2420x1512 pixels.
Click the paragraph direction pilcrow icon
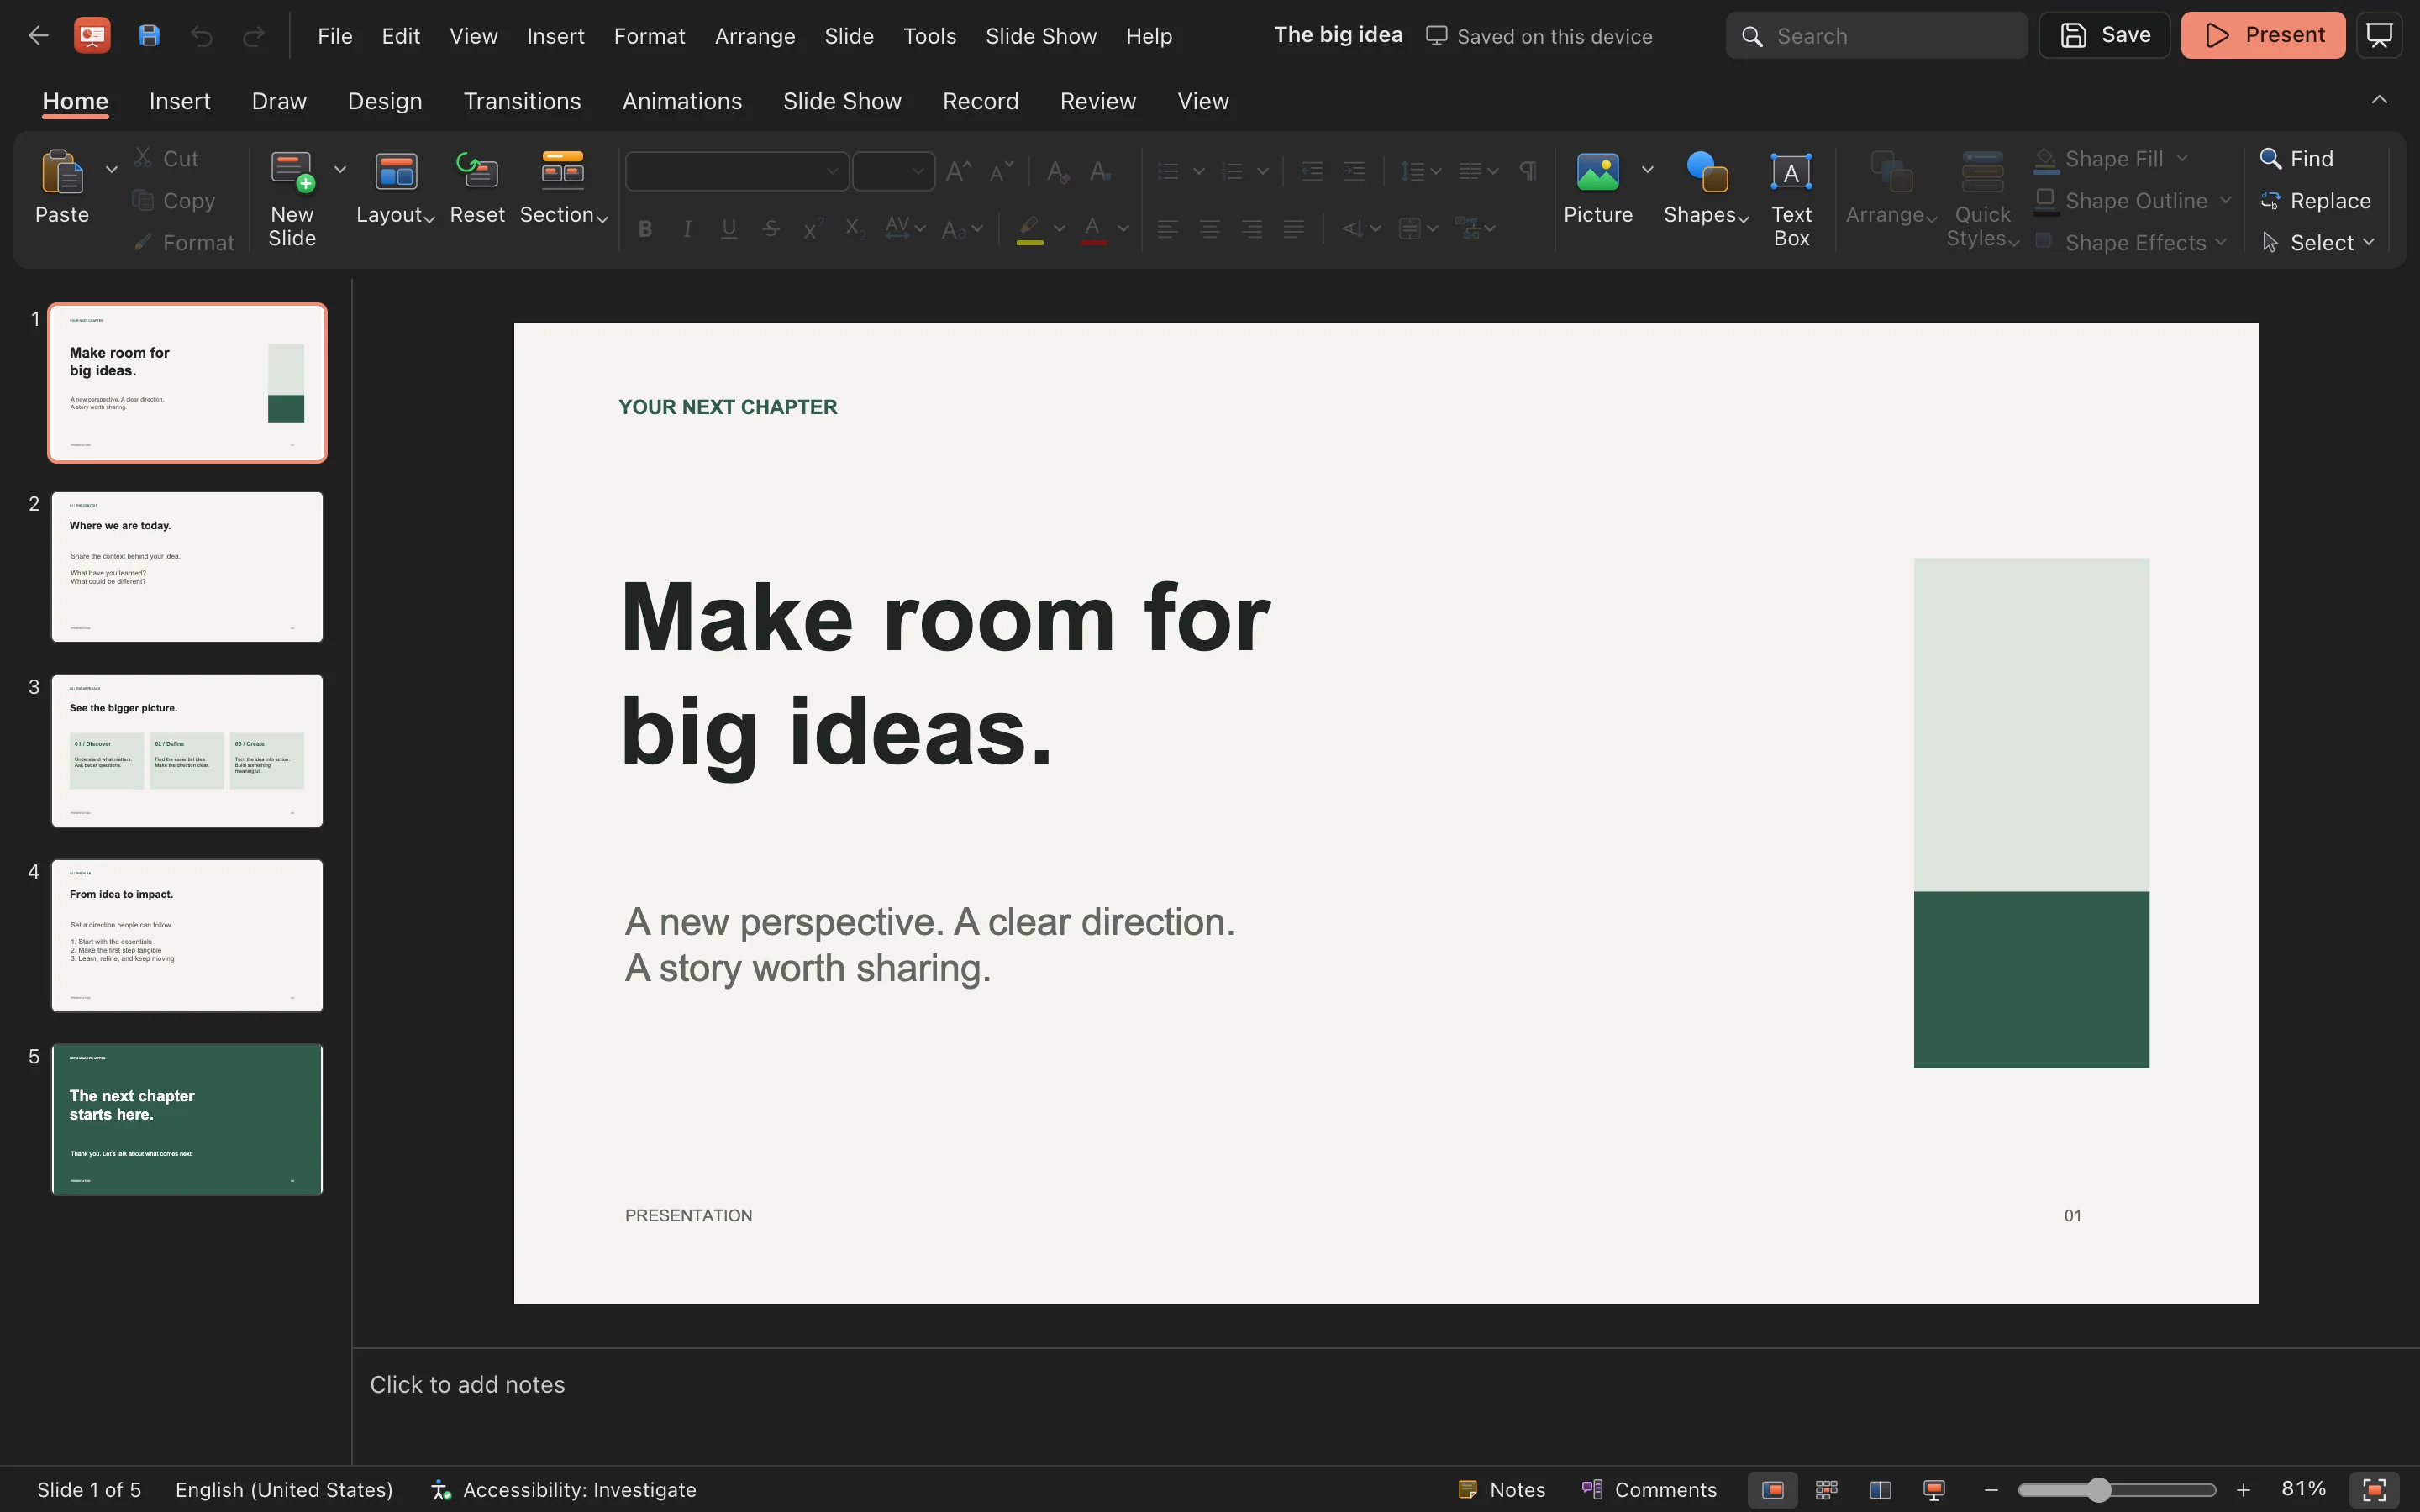coord(1528,171)
